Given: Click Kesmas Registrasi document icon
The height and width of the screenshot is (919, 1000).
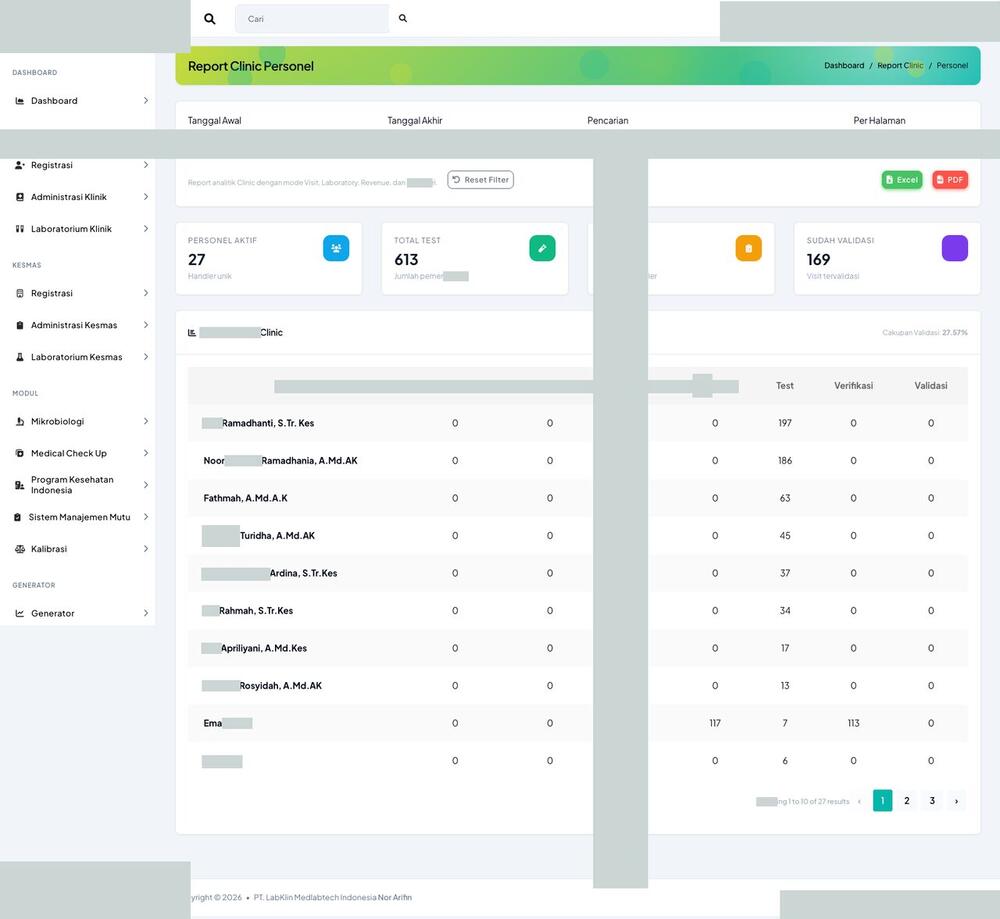Looking at the screenshot, I should 20,293.
